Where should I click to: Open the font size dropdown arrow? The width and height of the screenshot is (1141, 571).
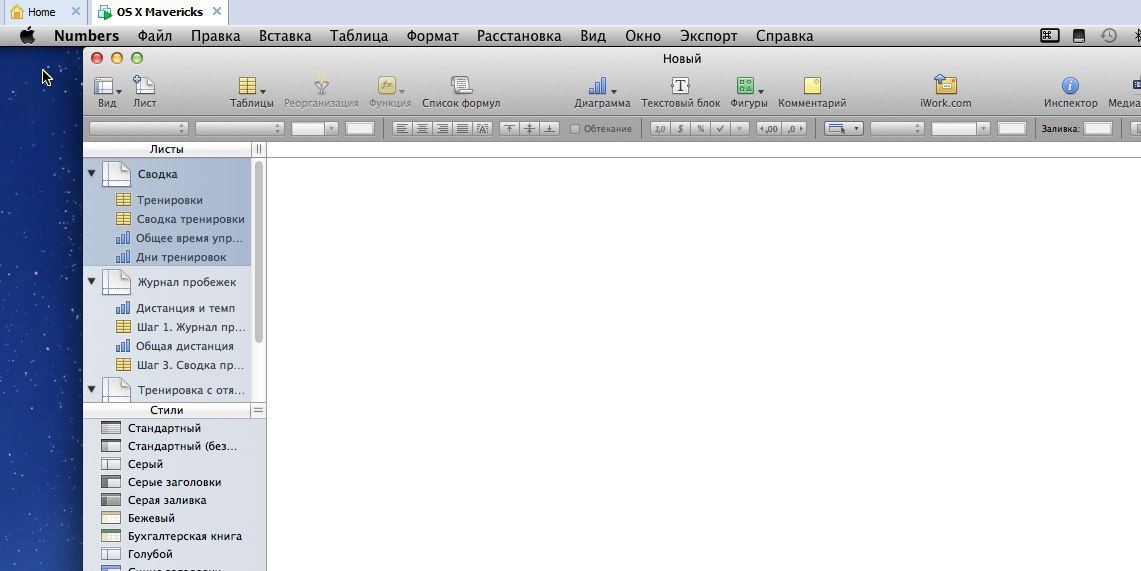pyautogui.click(x=332, y=129)
